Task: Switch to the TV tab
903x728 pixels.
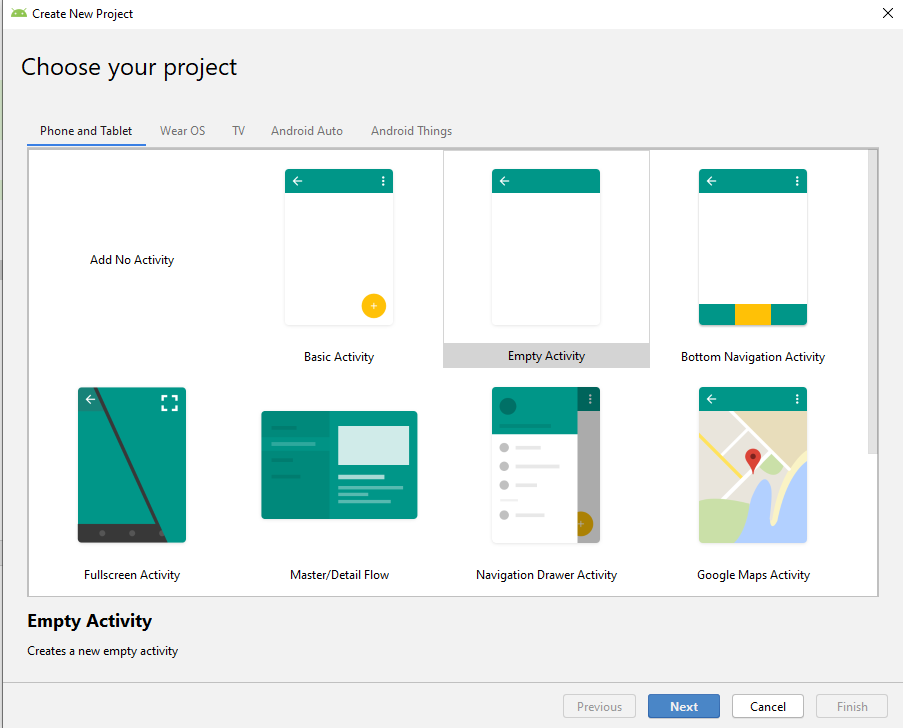Action: [238, 131]
